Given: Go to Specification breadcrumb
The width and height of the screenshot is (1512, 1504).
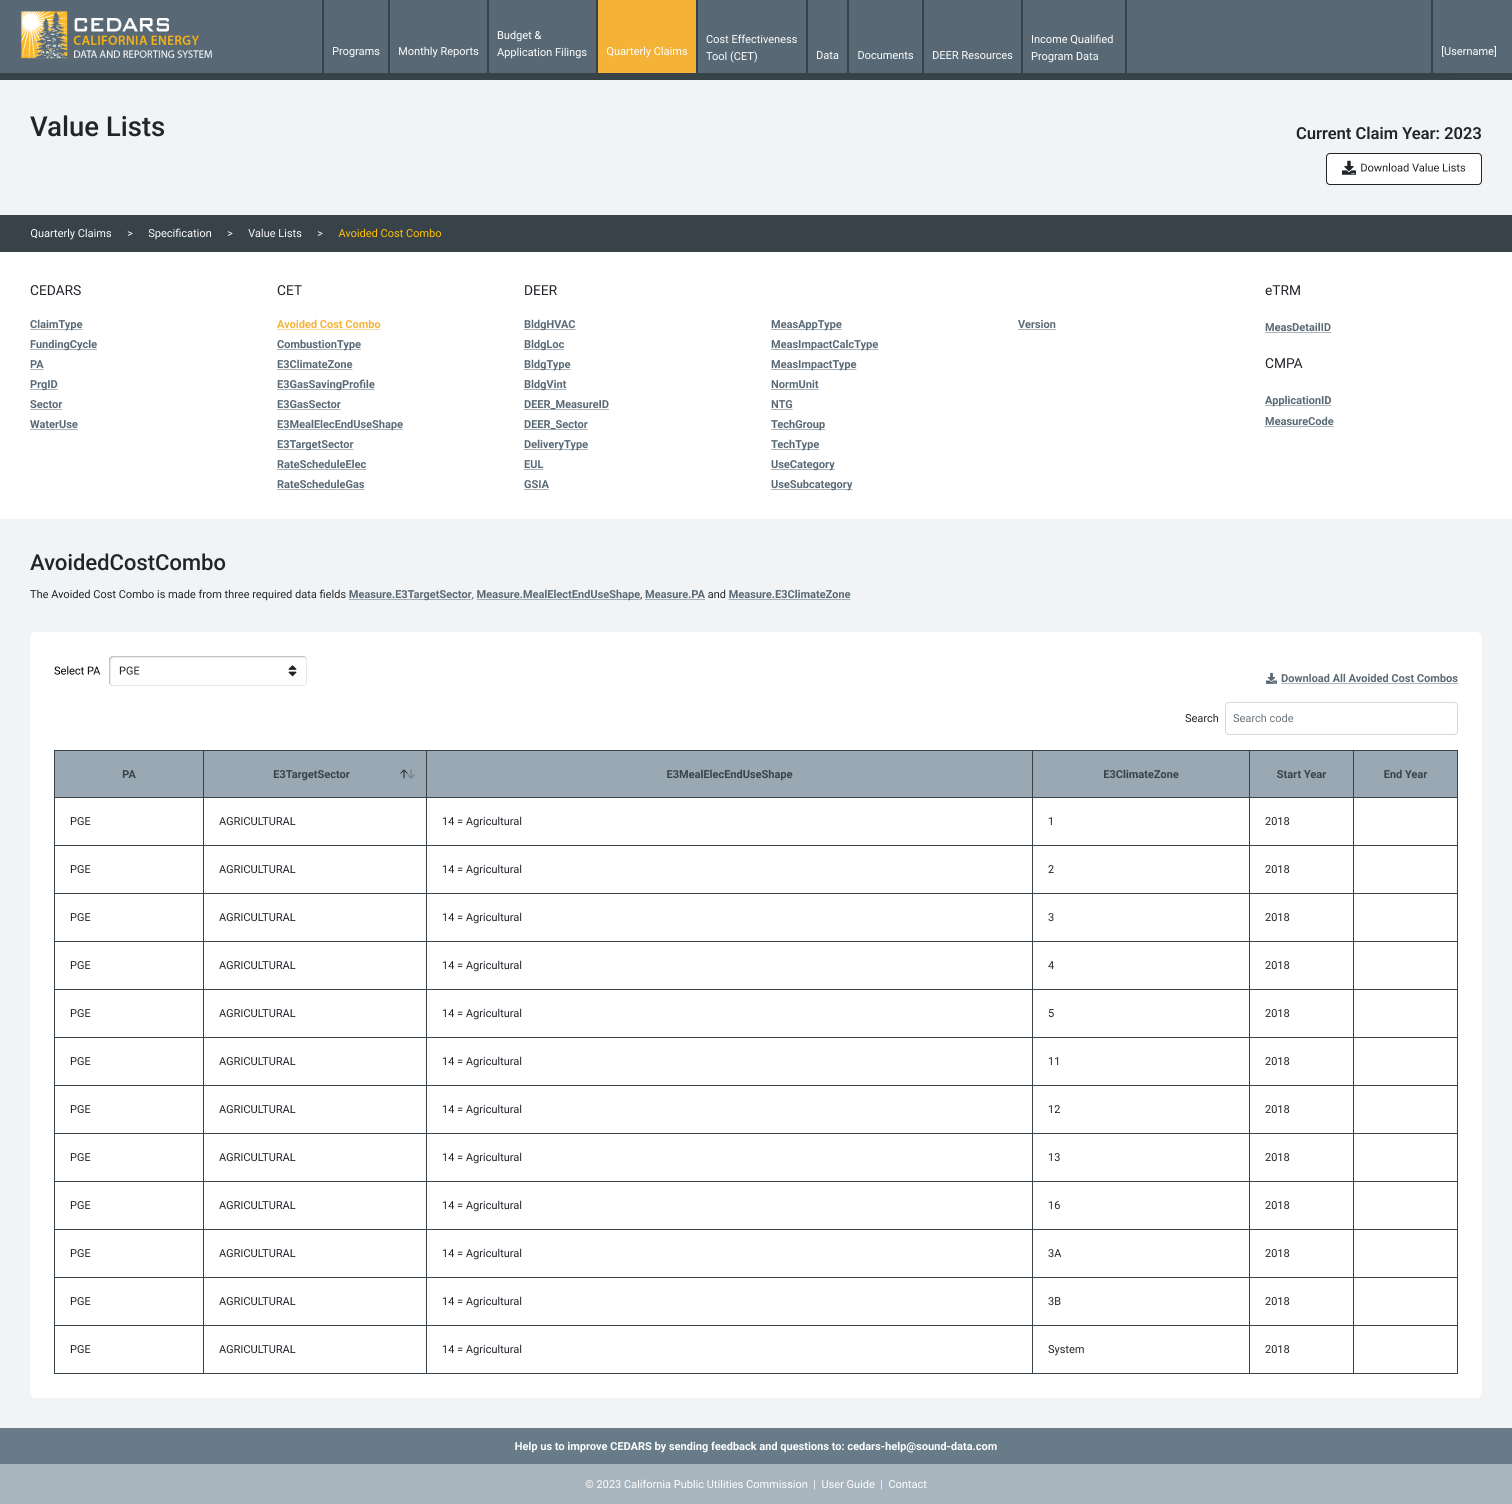Looking at the screenshot, I should [180, 233].
